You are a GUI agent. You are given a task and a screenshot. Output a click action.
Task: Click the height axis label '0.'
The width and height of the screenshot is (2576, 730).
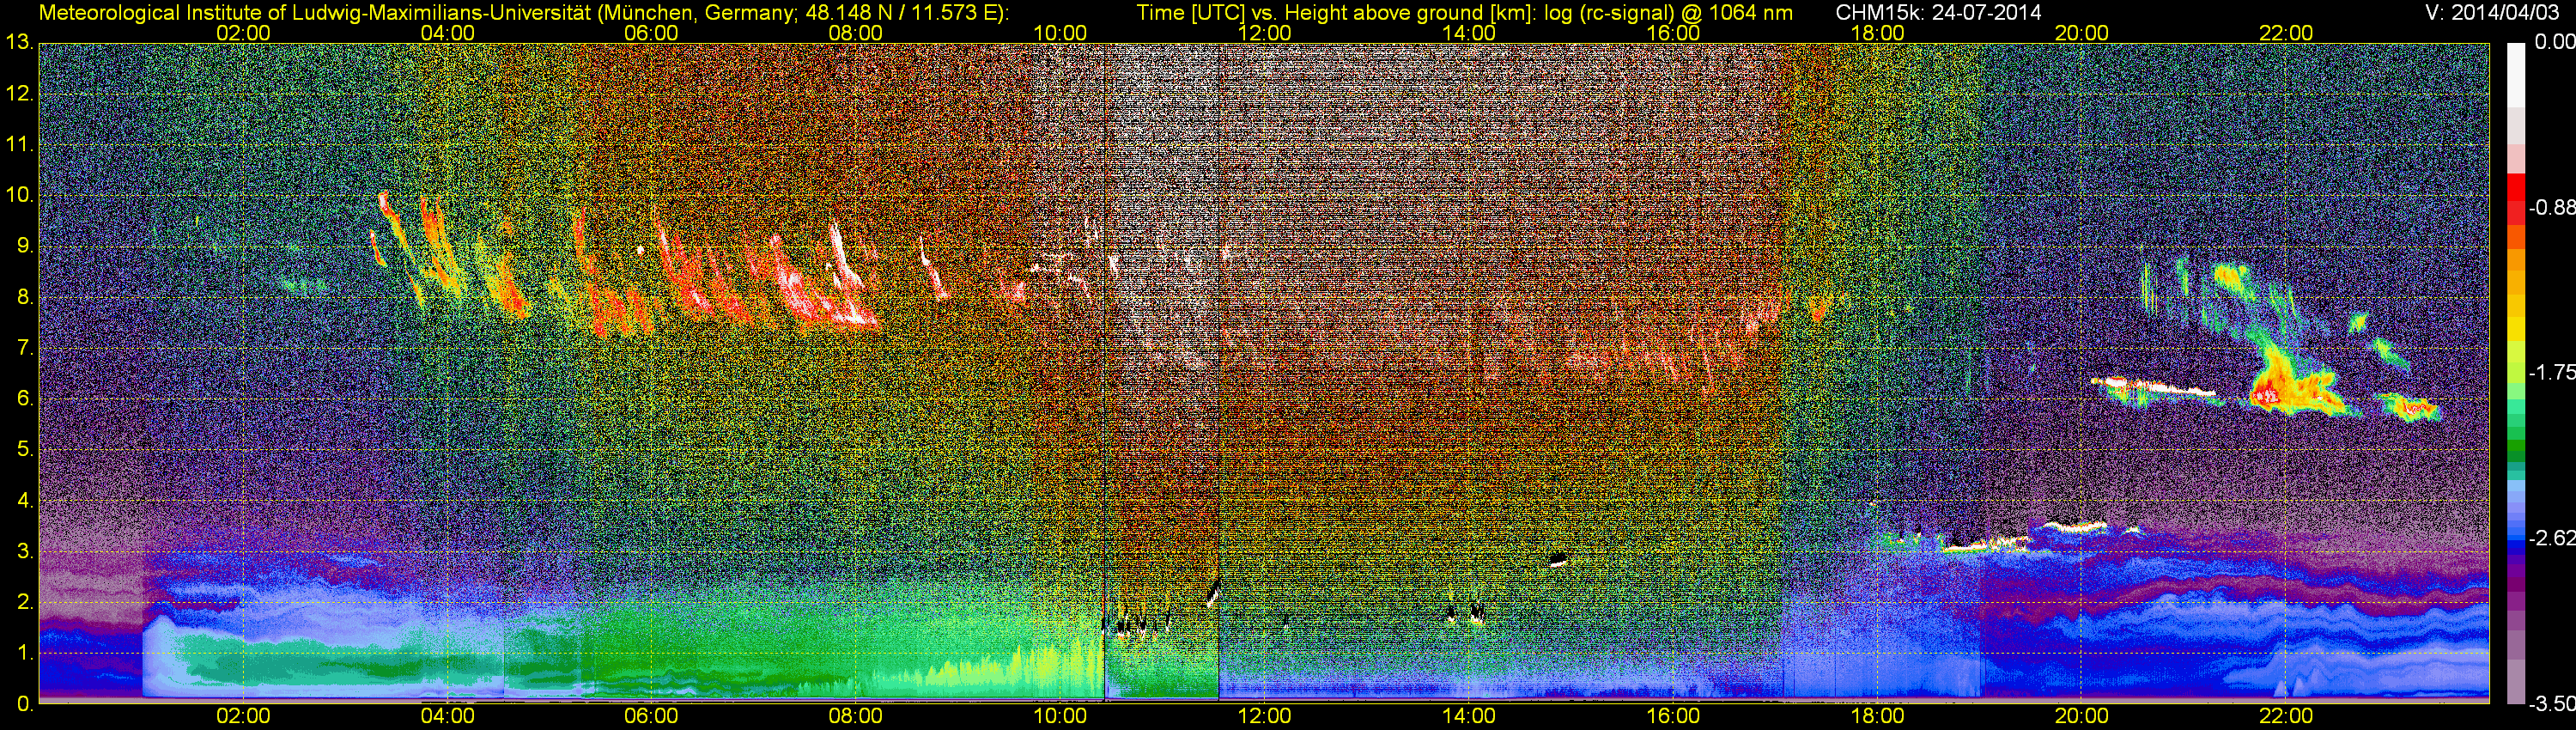pos(25,704)
